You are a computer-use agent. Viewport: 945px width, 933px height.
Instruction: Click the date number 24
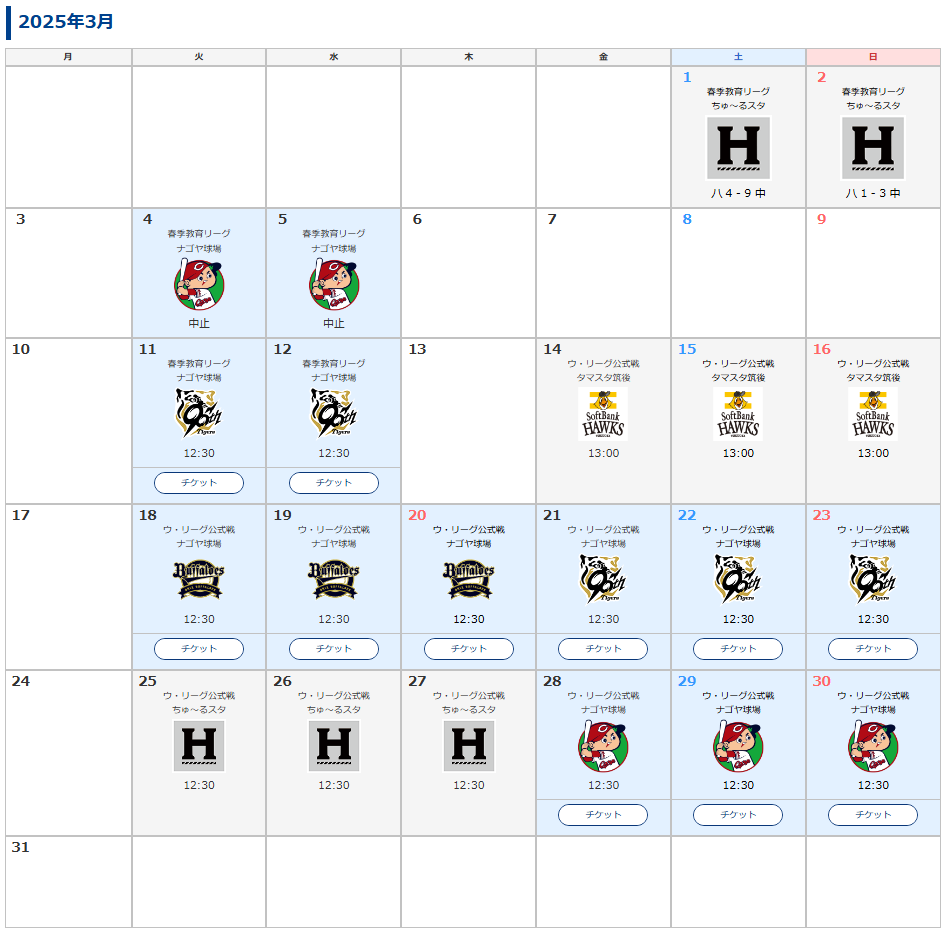pos(20,681)
